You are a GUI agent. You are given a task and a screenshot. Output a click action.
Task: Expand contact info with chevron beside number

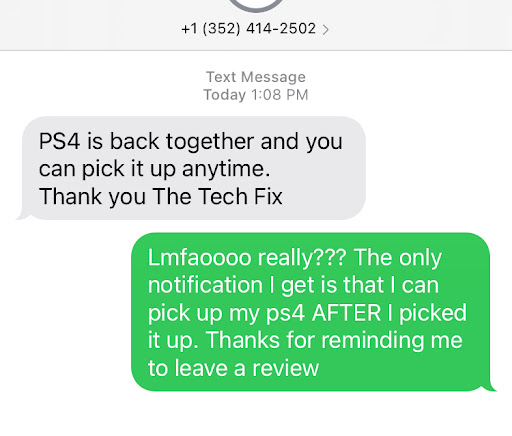[x=326, y=30]
